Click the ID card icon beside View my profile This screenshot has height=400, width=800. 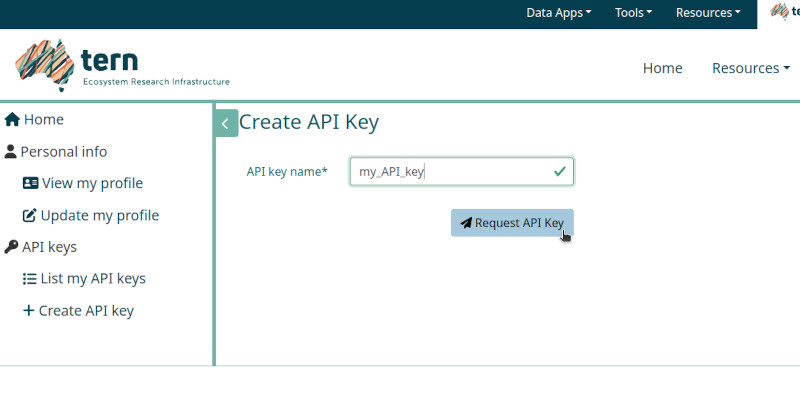pos(31,183)
